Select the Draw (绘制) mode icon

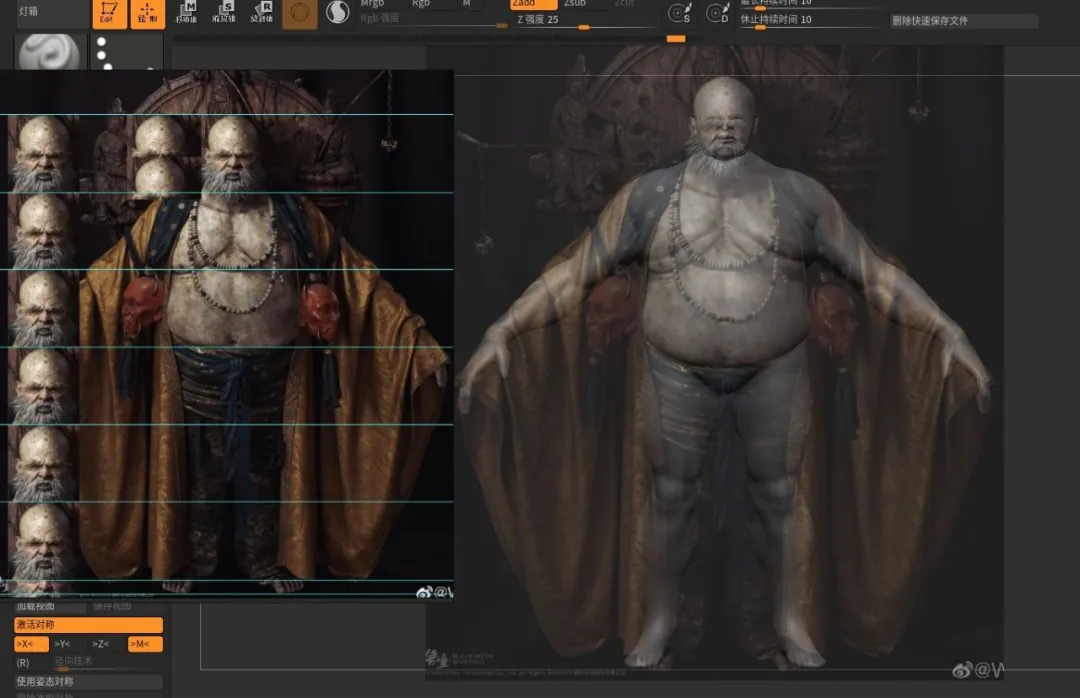click(x=147, y=13)
